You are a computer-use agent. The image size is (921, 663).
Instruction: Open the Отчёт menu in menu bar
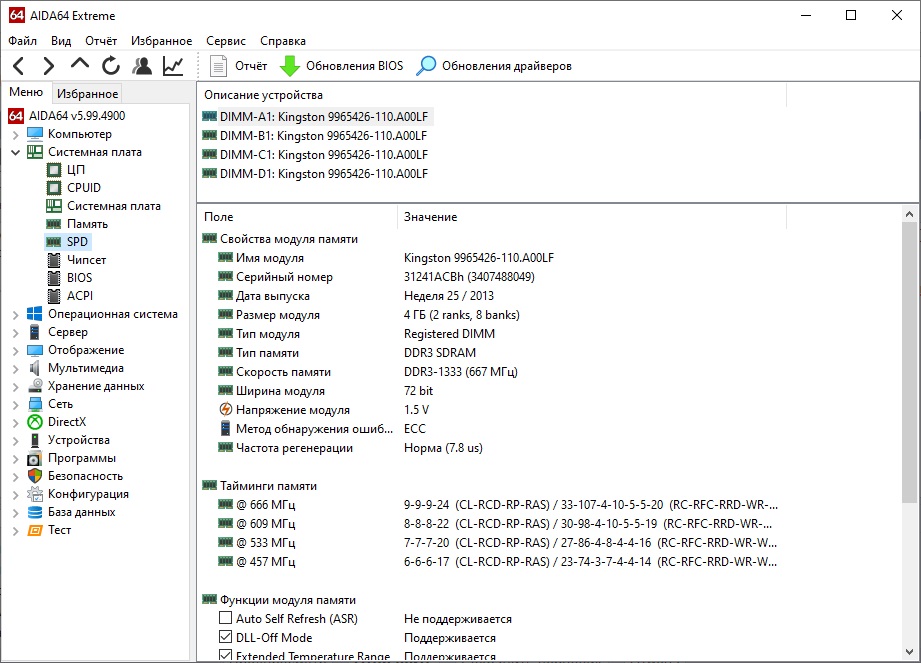click(x=101, y=41)
